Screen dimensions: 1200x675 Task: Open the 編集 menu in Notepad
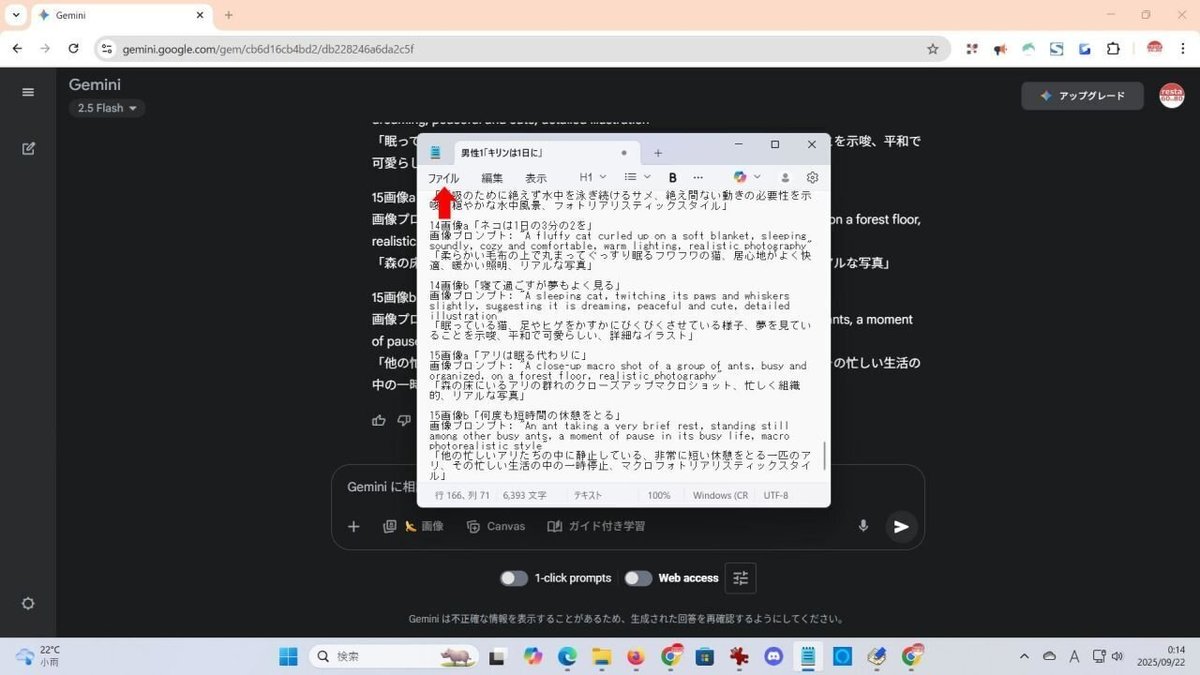491,177
